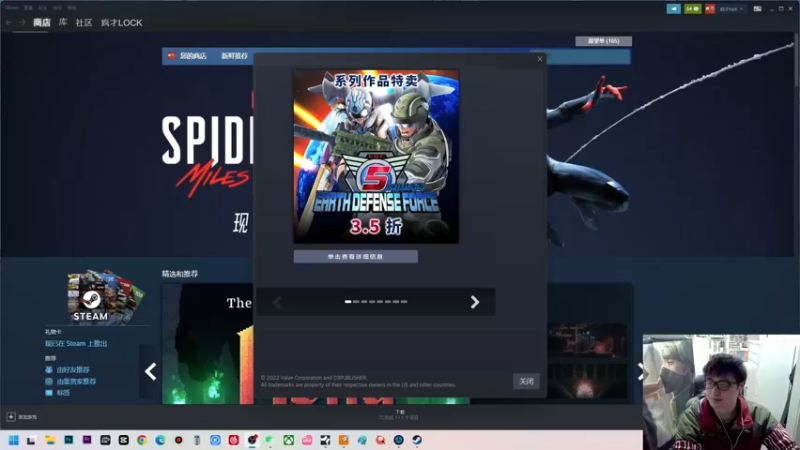This screenshot has height=450, width=800.
Task: Switch to Big Picture mode icon
Action: [x=758, y=9]
